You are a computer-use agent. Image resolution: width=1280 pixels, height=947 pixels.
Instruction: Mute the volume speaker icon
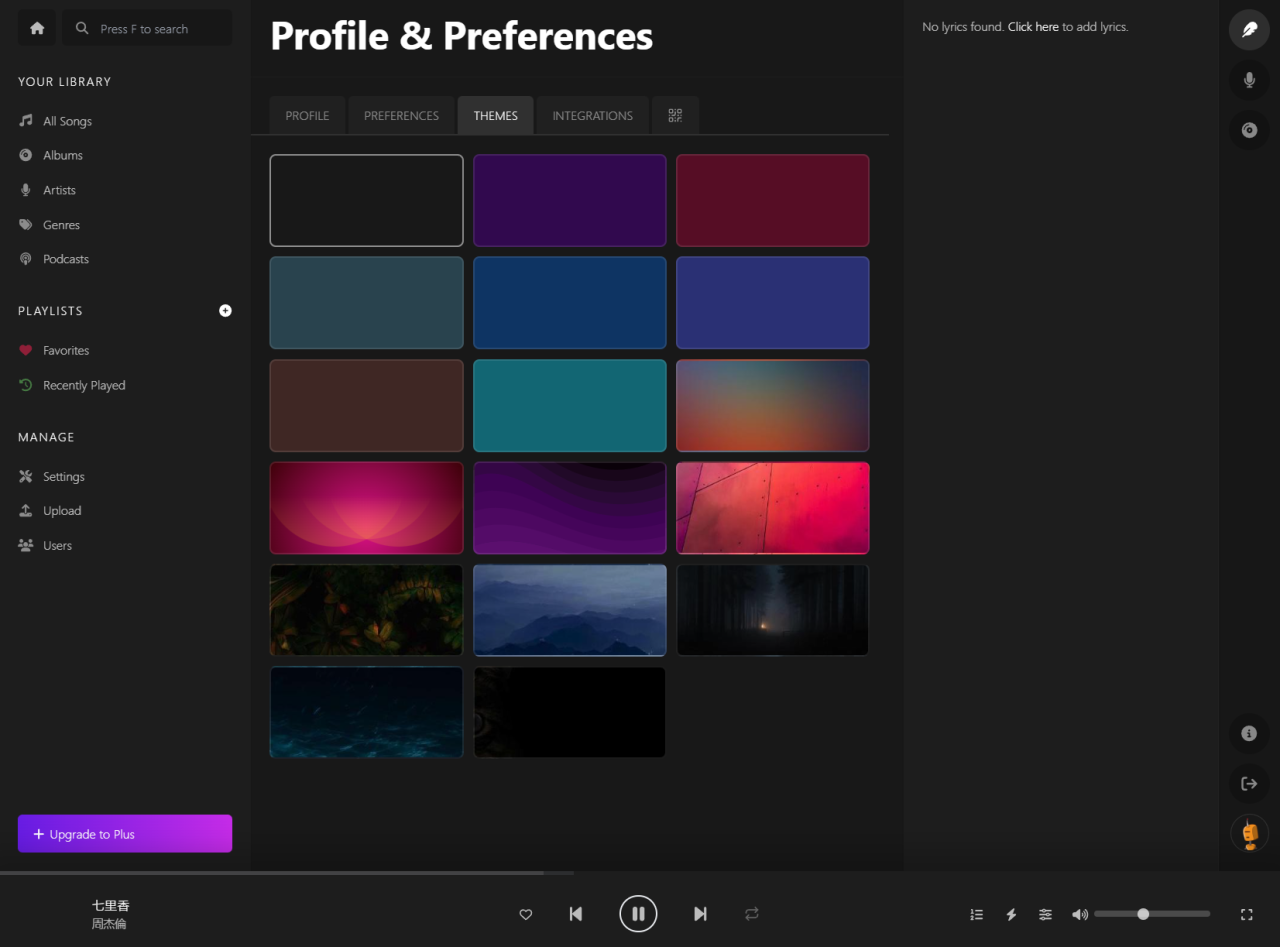pos(1079,914)
